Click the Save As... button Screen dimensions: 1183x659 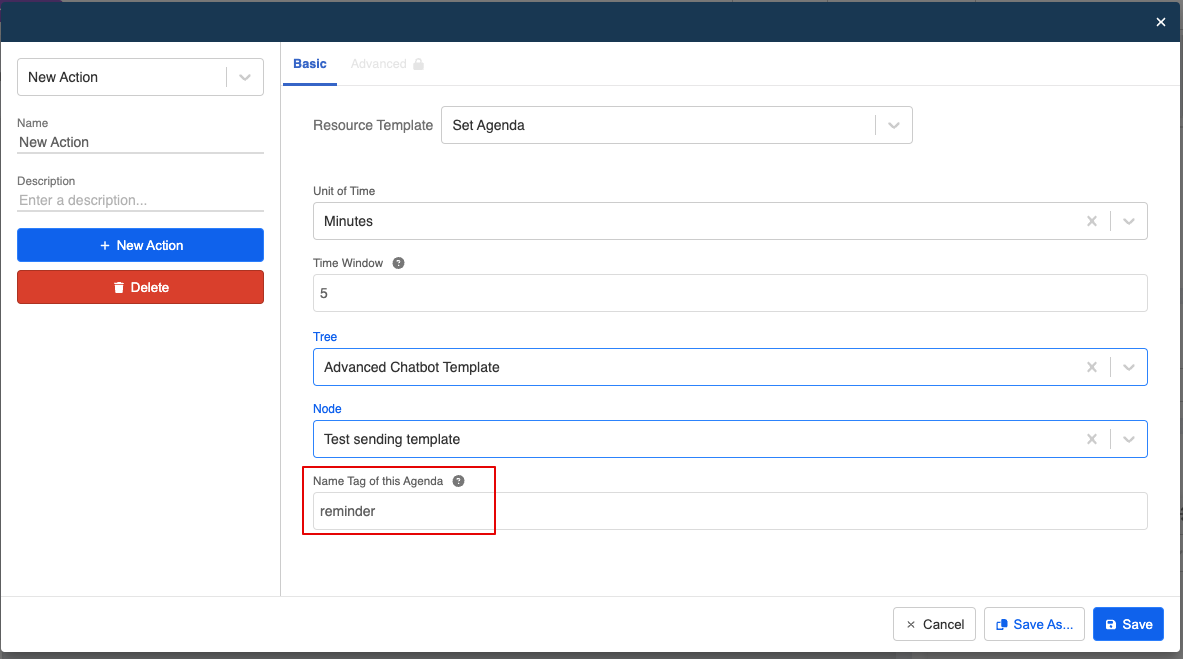[x=1034, y=624]
